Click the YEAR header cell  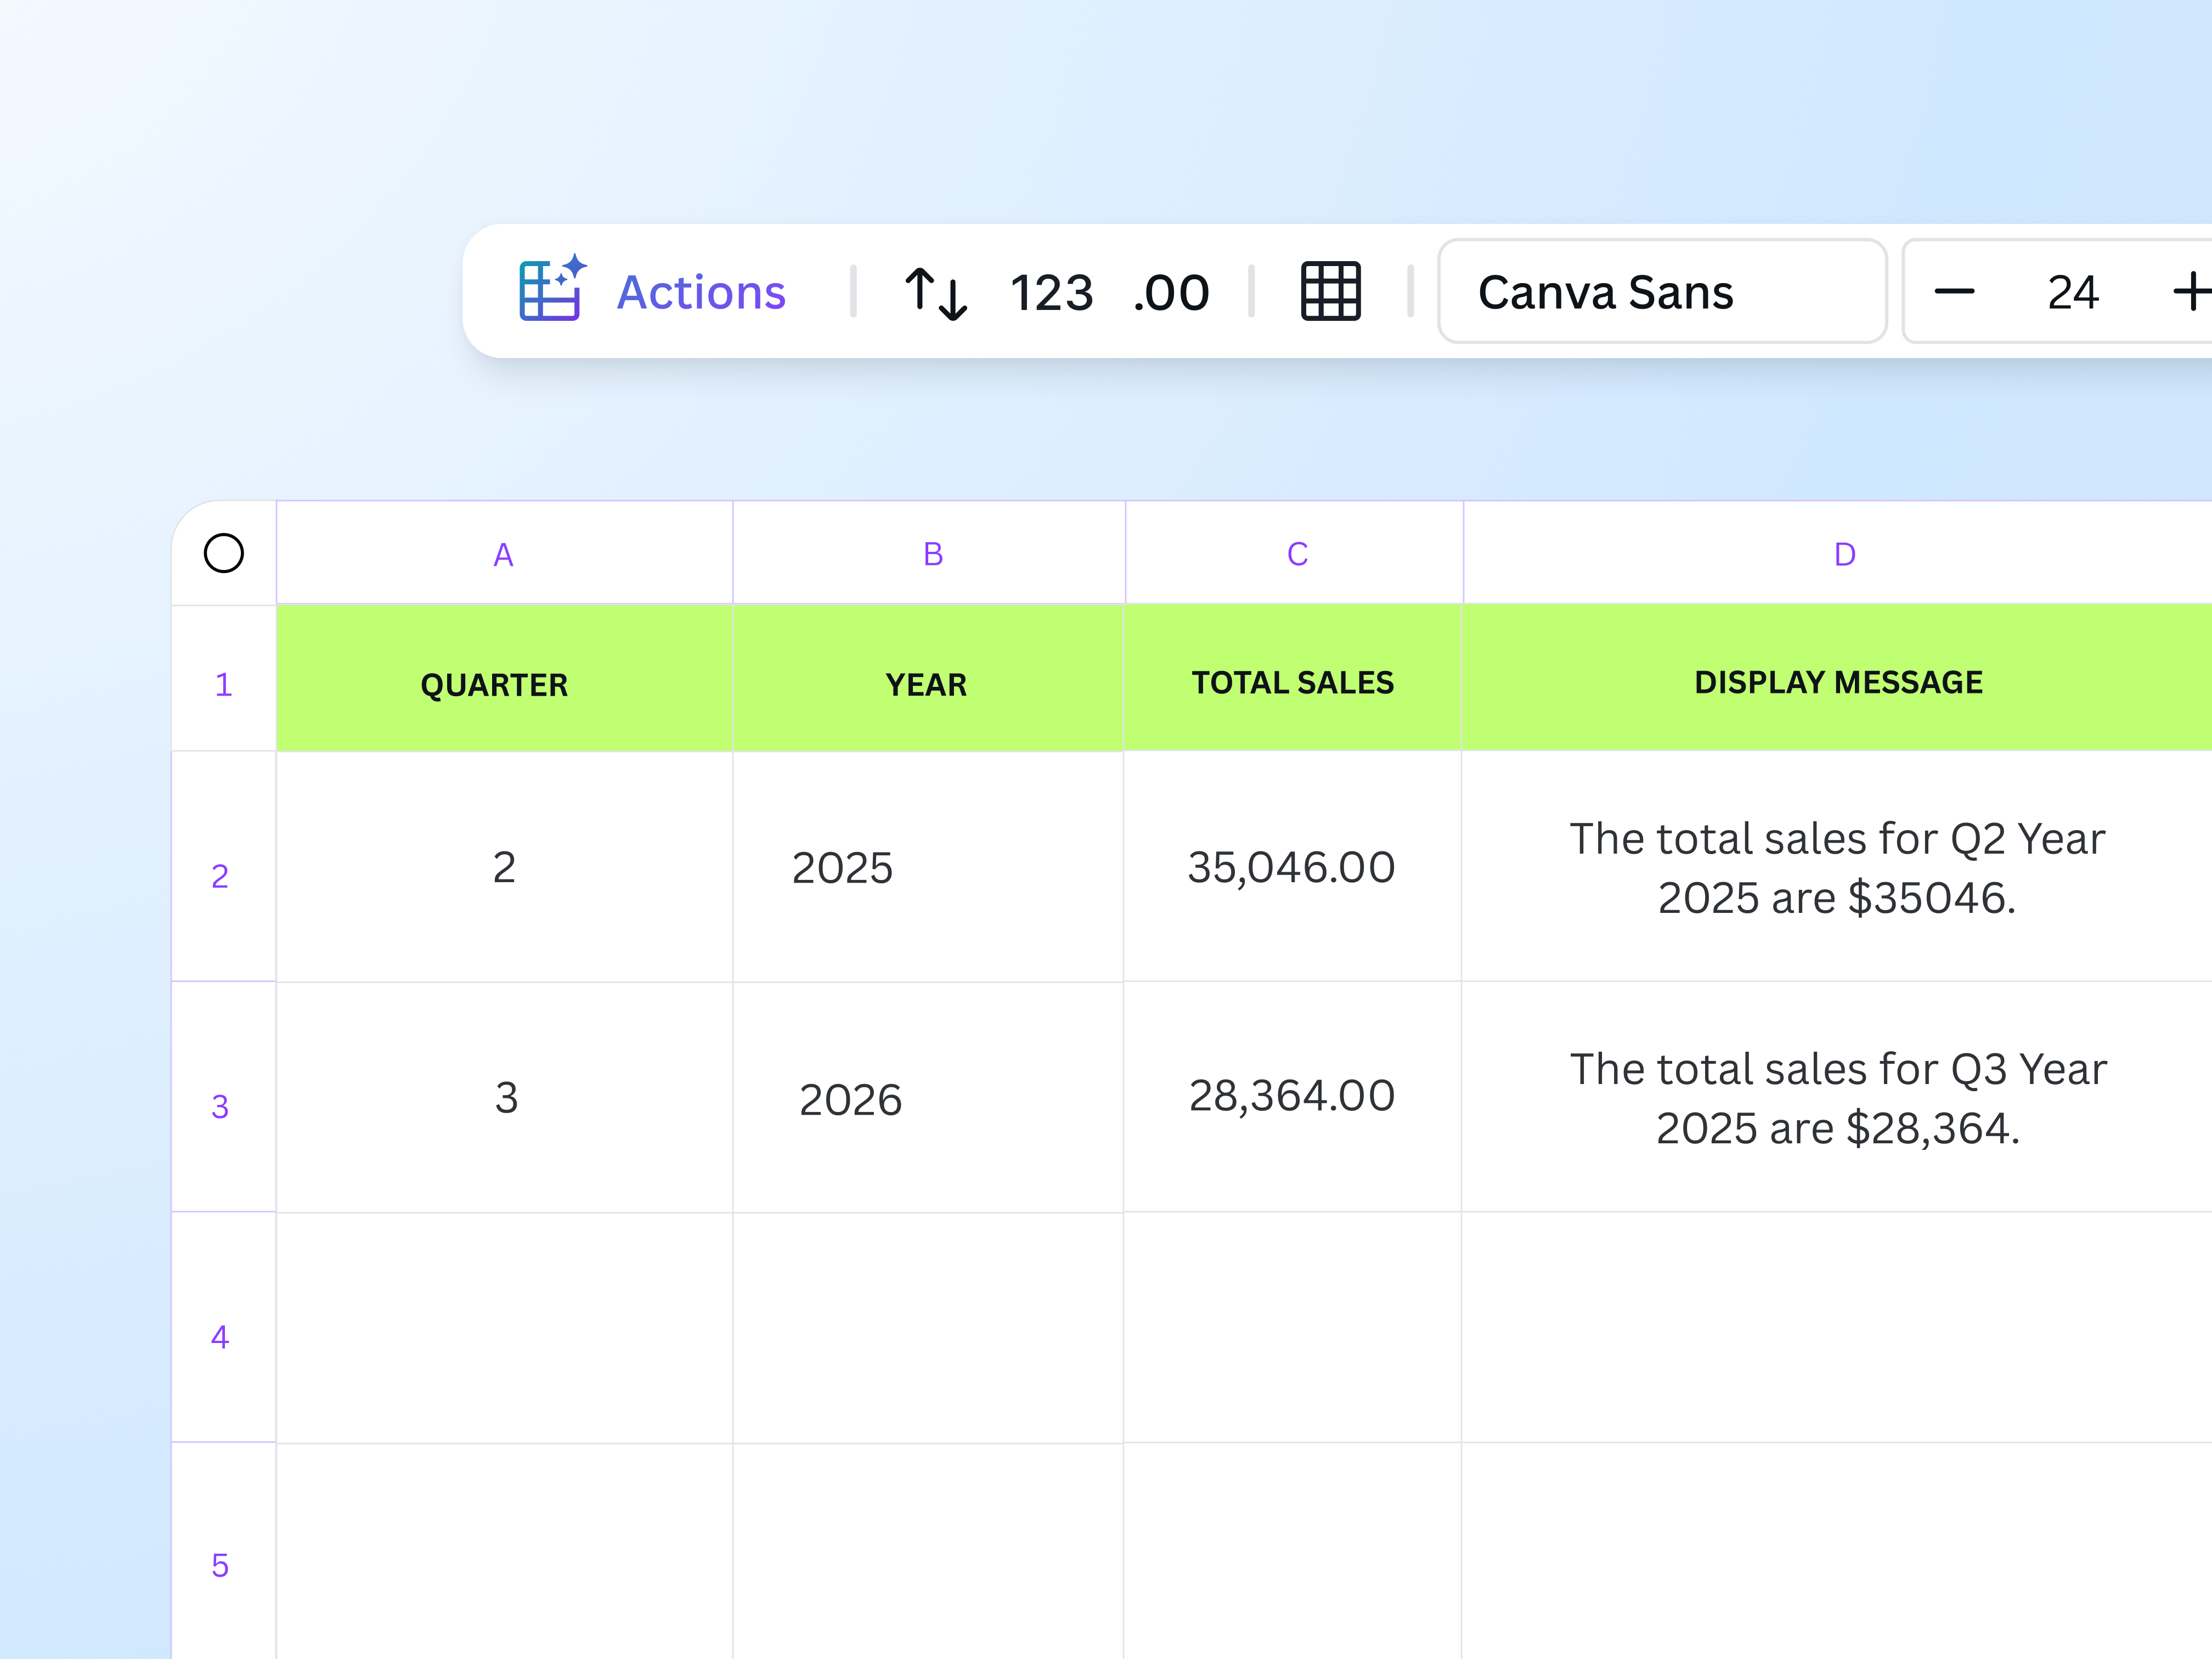click(x=928, y=678)
